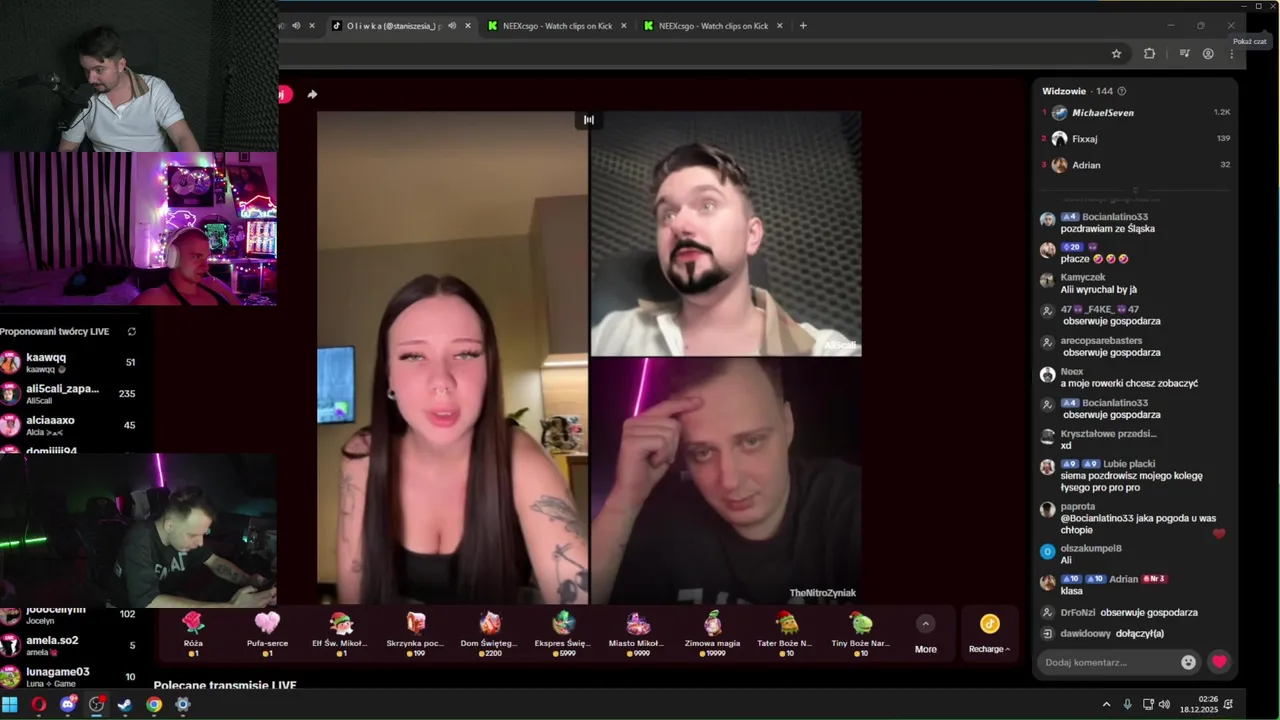
Task: Open Steam from the taskbar
Action: [x=125, y=704]
